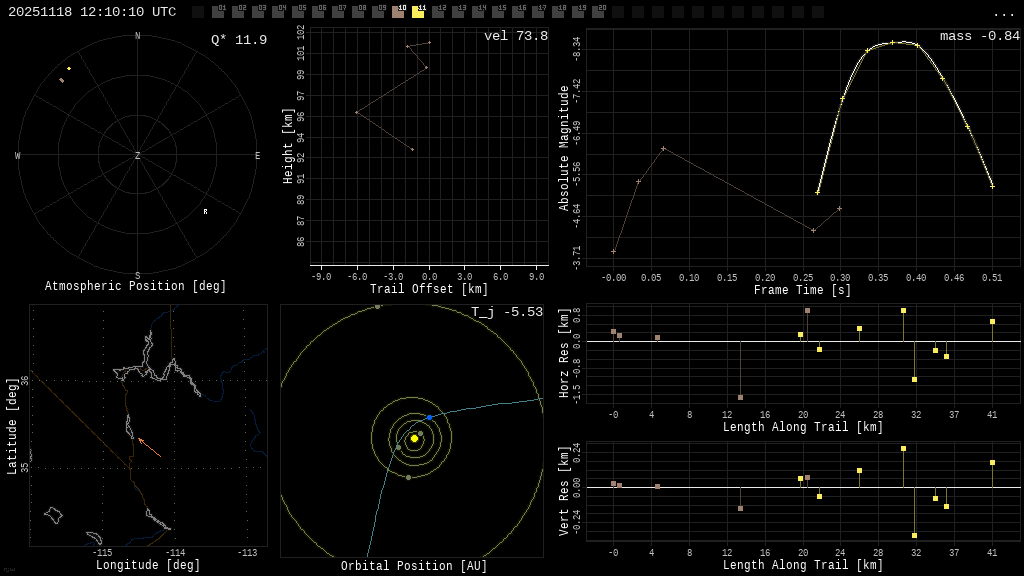
Task: Select the highlighted yellow event box 11
Action: [x=418, y=12]
